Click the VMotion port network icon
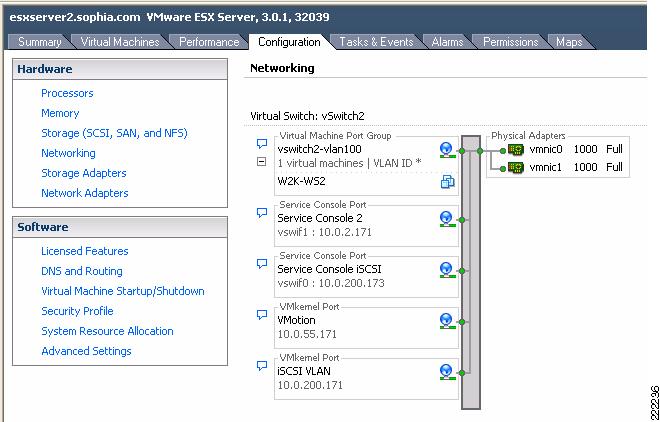 (446, 321)
